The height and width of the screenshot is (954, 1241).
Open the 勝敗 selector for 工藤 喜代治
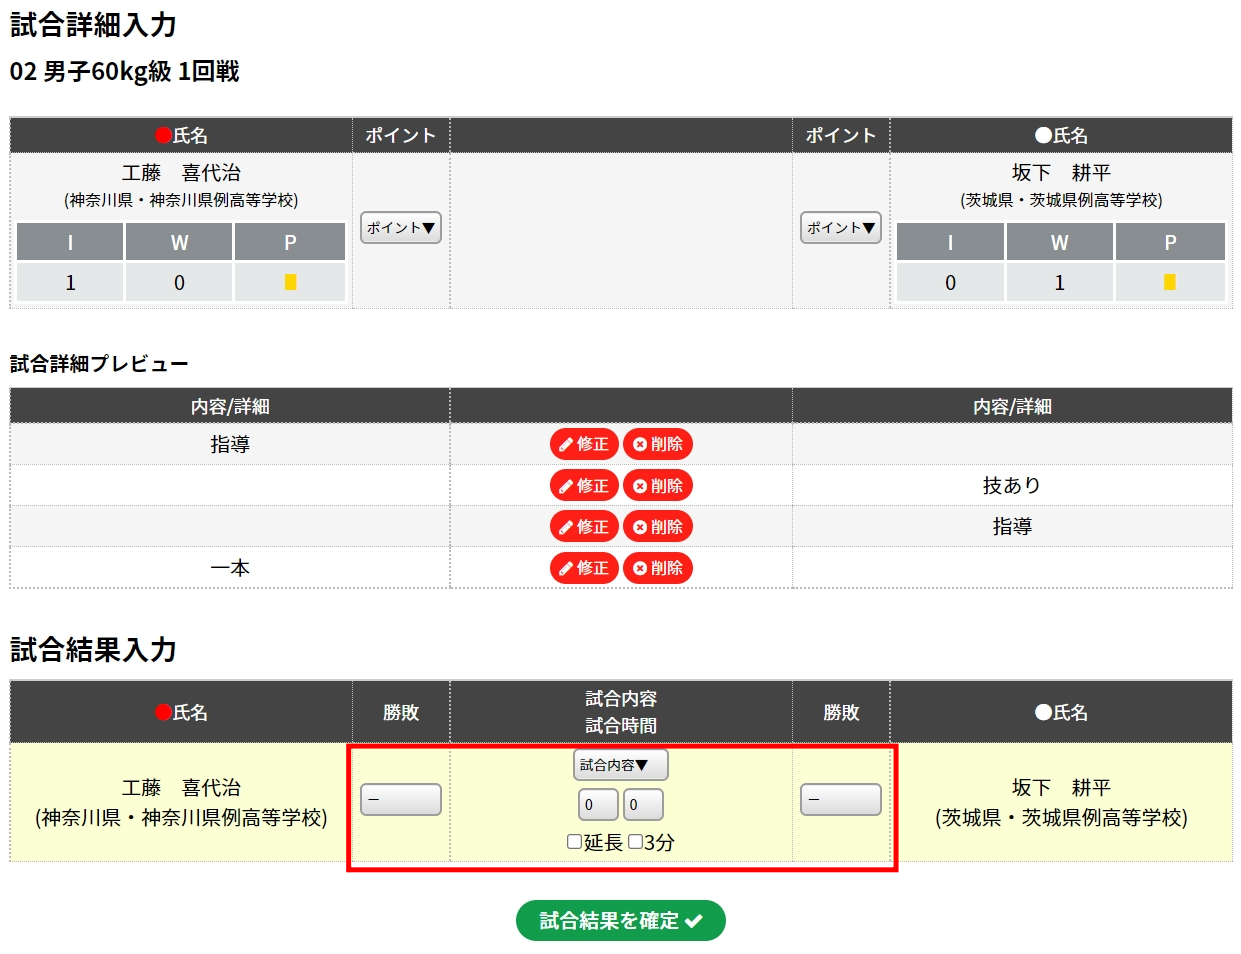tap(401, 800)
